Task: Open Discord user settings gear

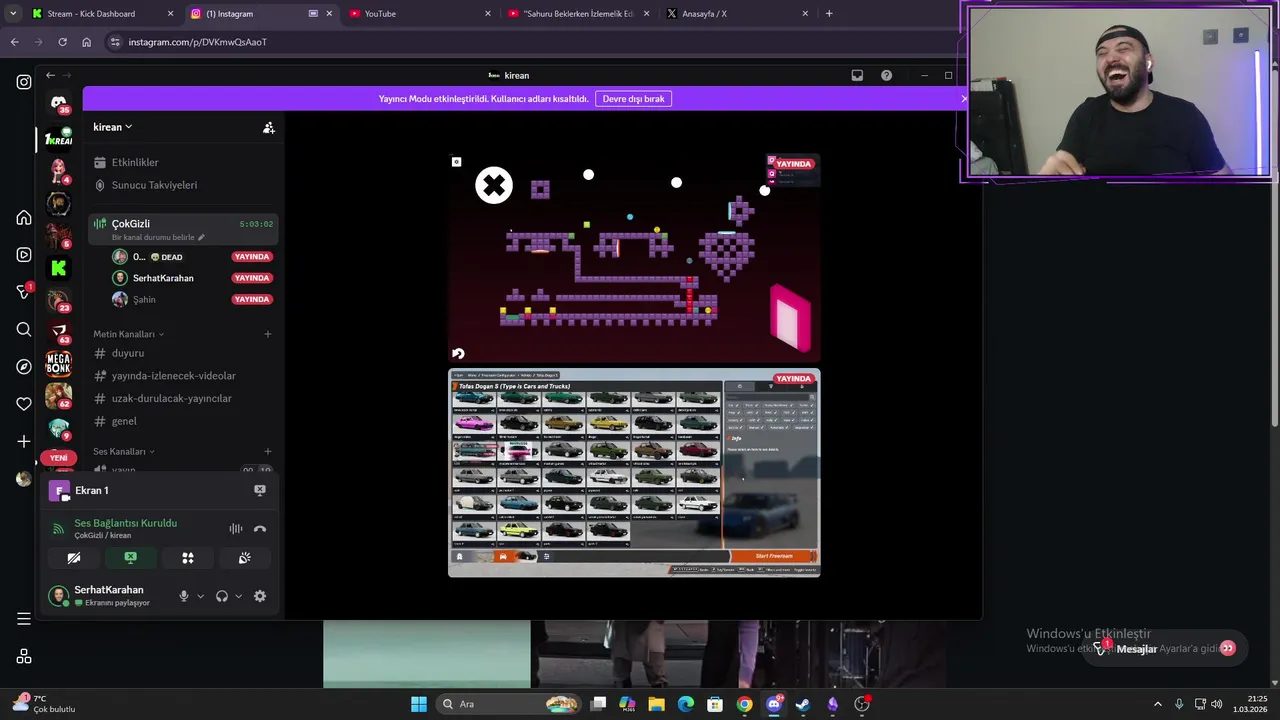Action: pos(260,596)
